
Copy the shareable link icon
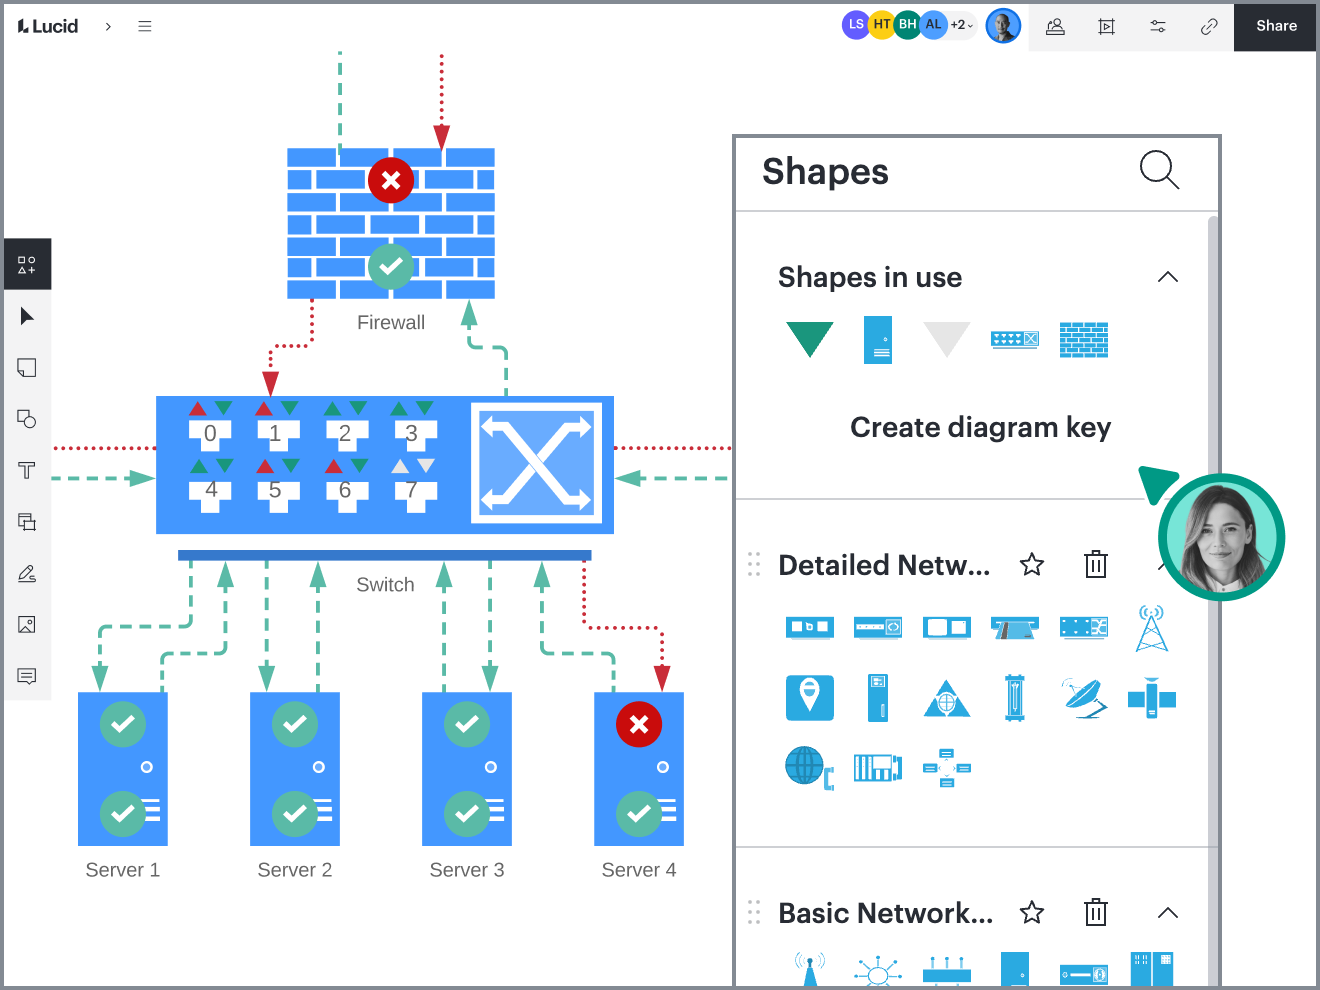(1209, 26)
